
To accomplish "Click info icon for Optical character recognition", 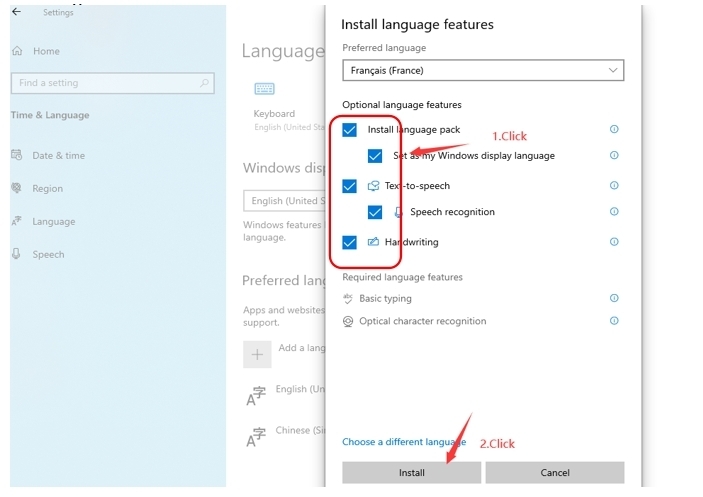I will point(614,321).
